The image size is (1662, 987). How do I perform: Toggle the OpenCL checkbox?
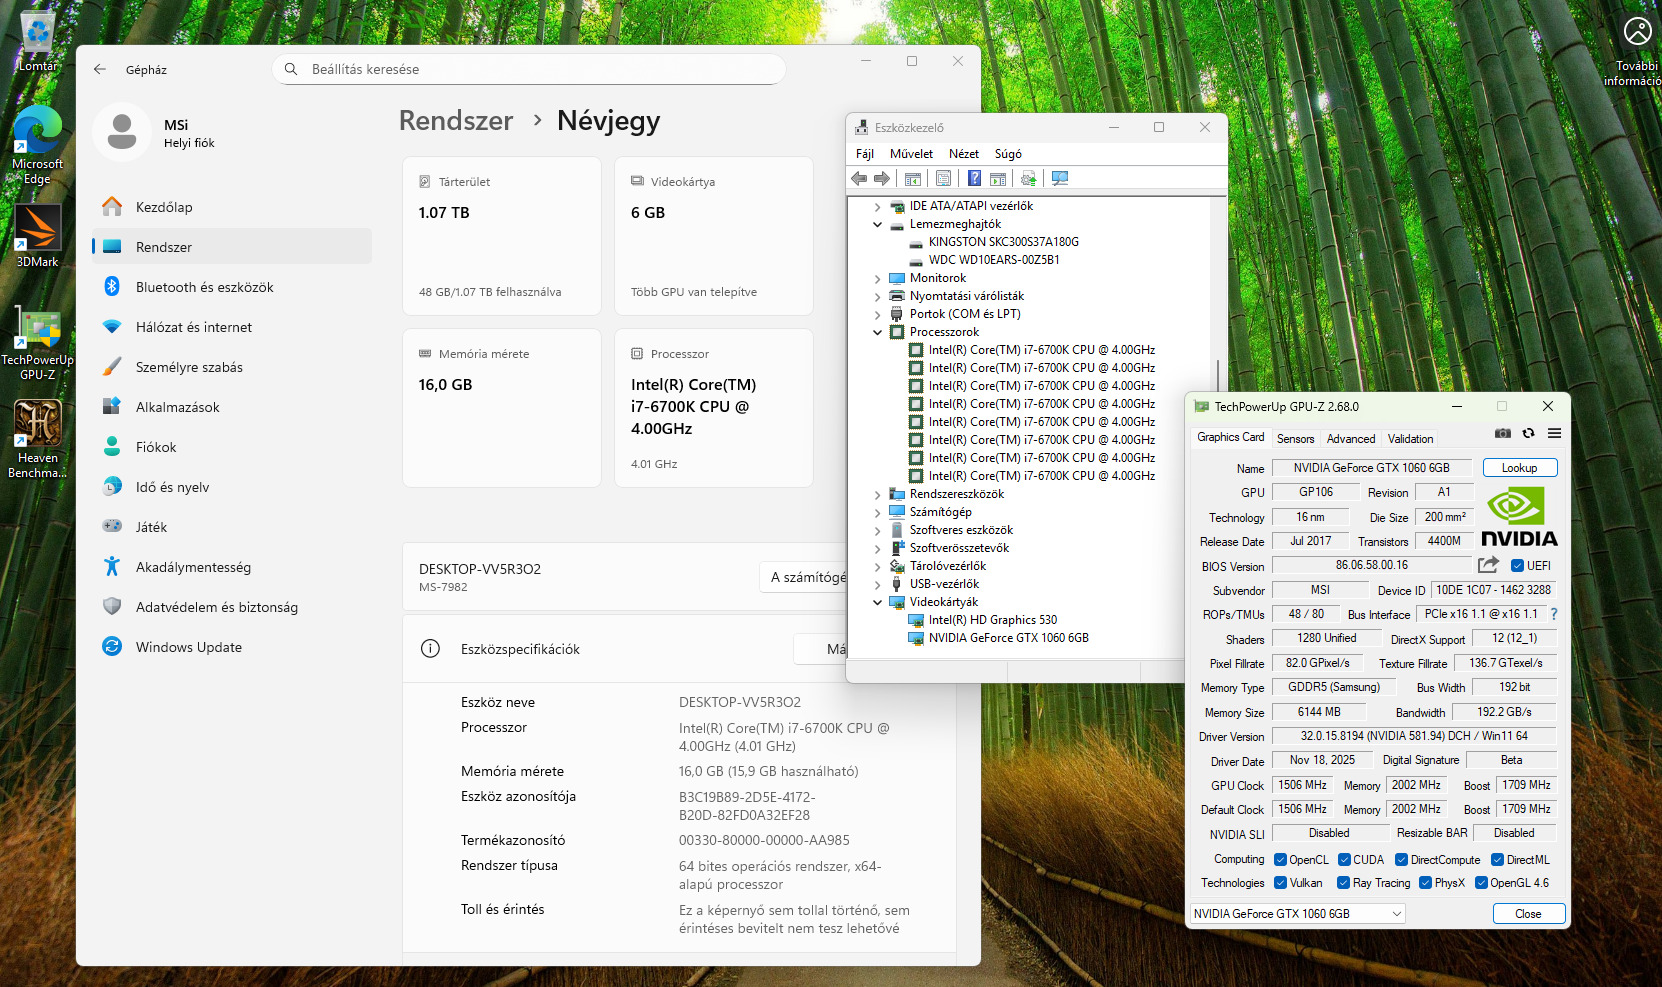coord(1280,860)
